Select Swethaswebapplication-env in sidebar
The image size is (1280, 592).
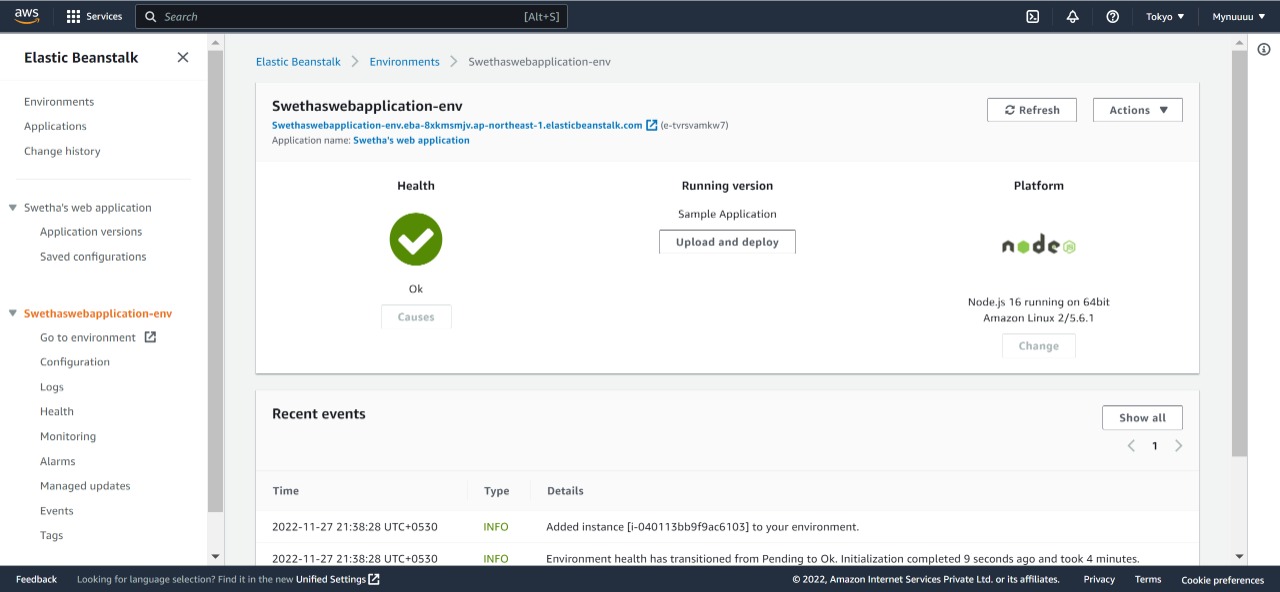(x=98, y=313)
